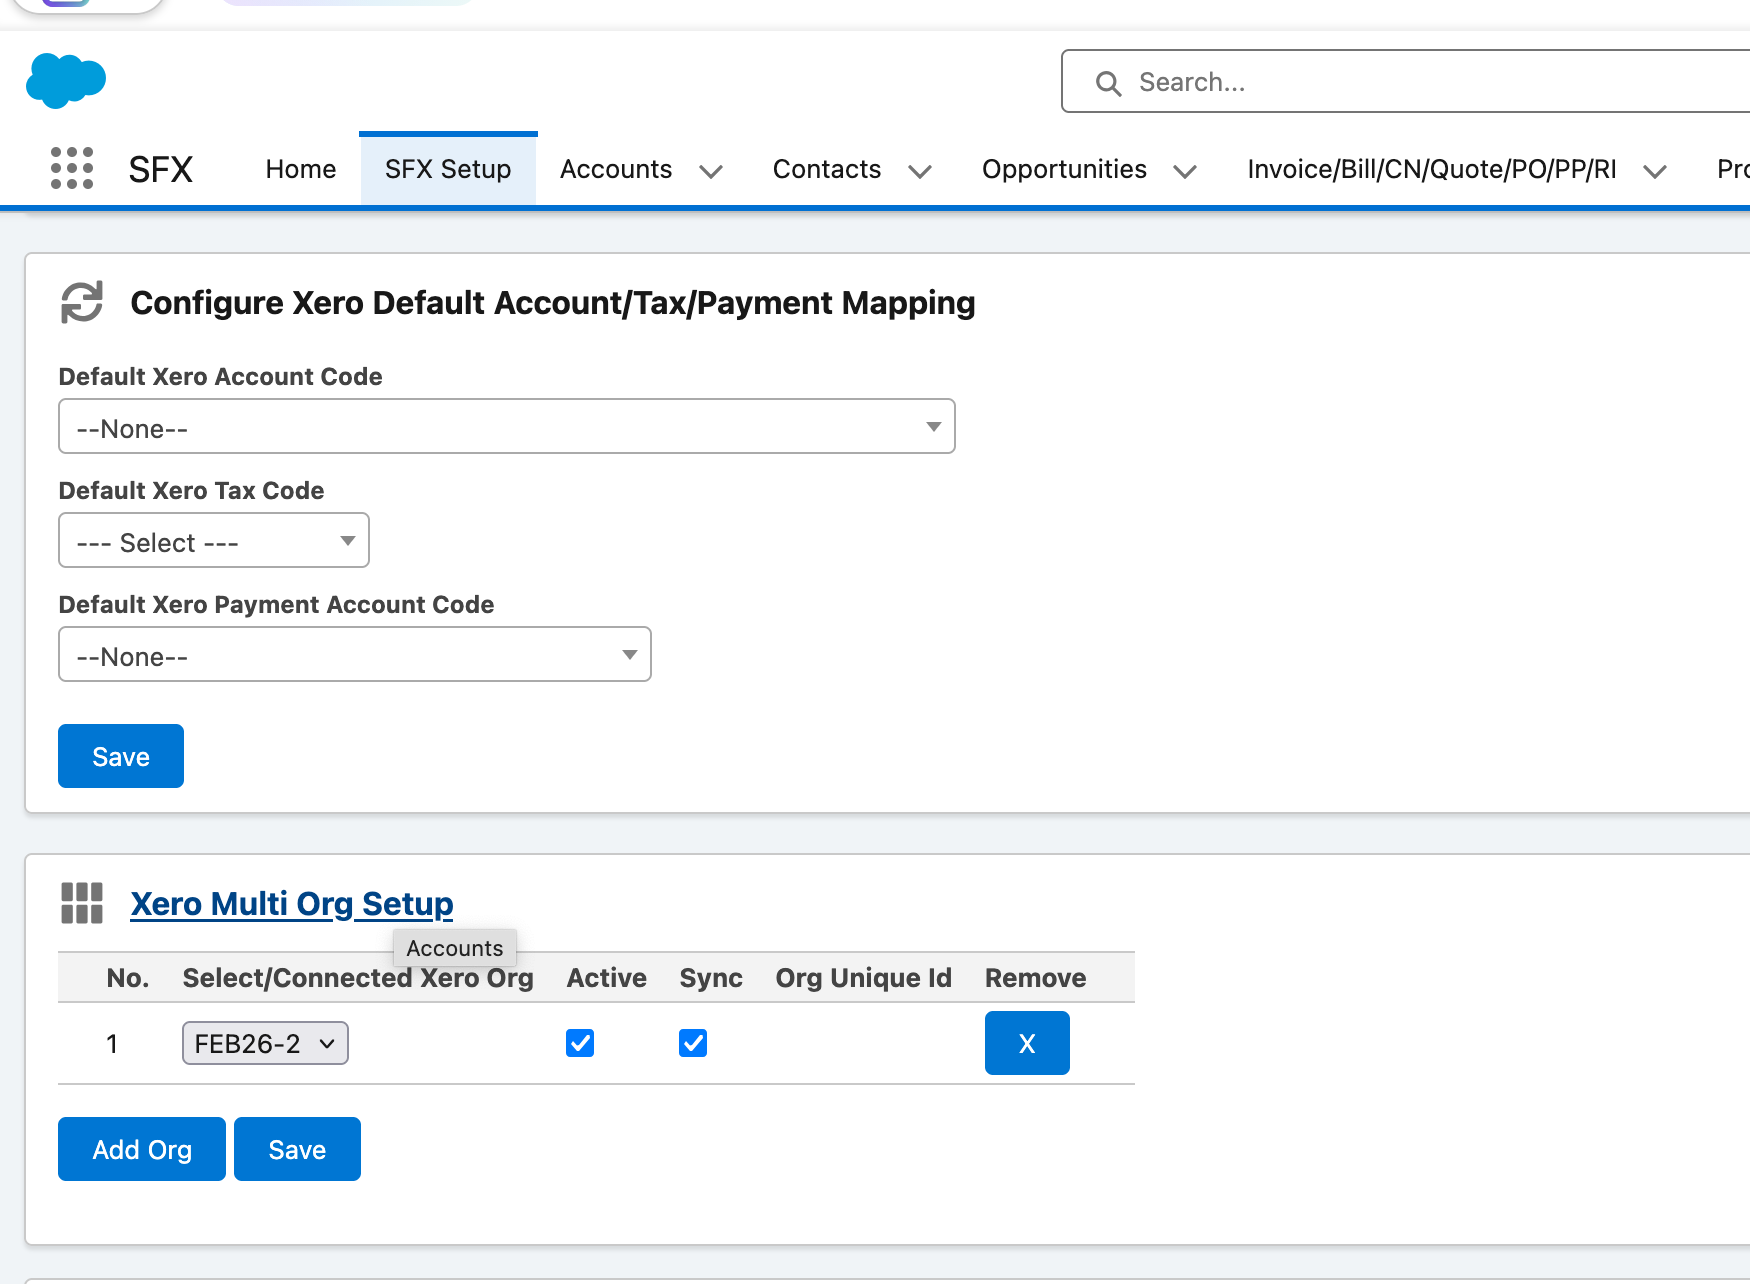The image size is (1750, 1284).
Task: Expand the Opportunities tab chevron menu
Action: click(x=1185, y=171)
